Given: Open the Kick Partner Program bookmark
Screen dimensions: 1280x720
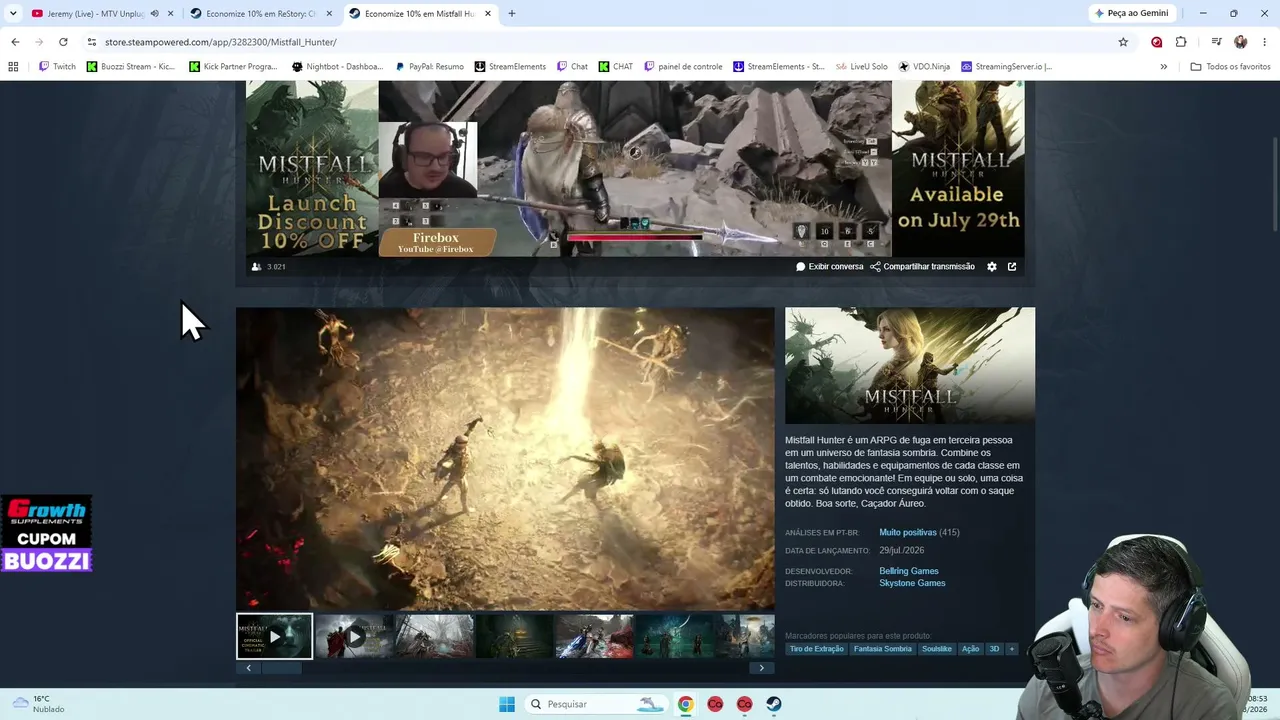Looking at the screenshot, I should (x=233, y=67).
